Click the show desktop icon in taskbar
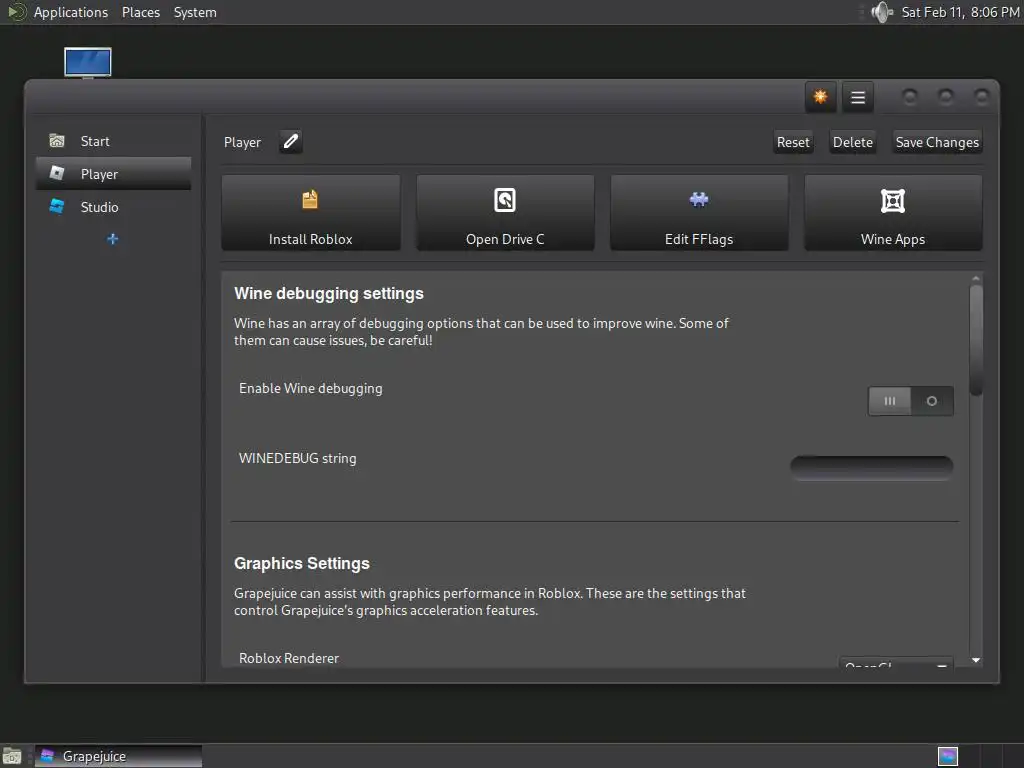 (12, 756)
